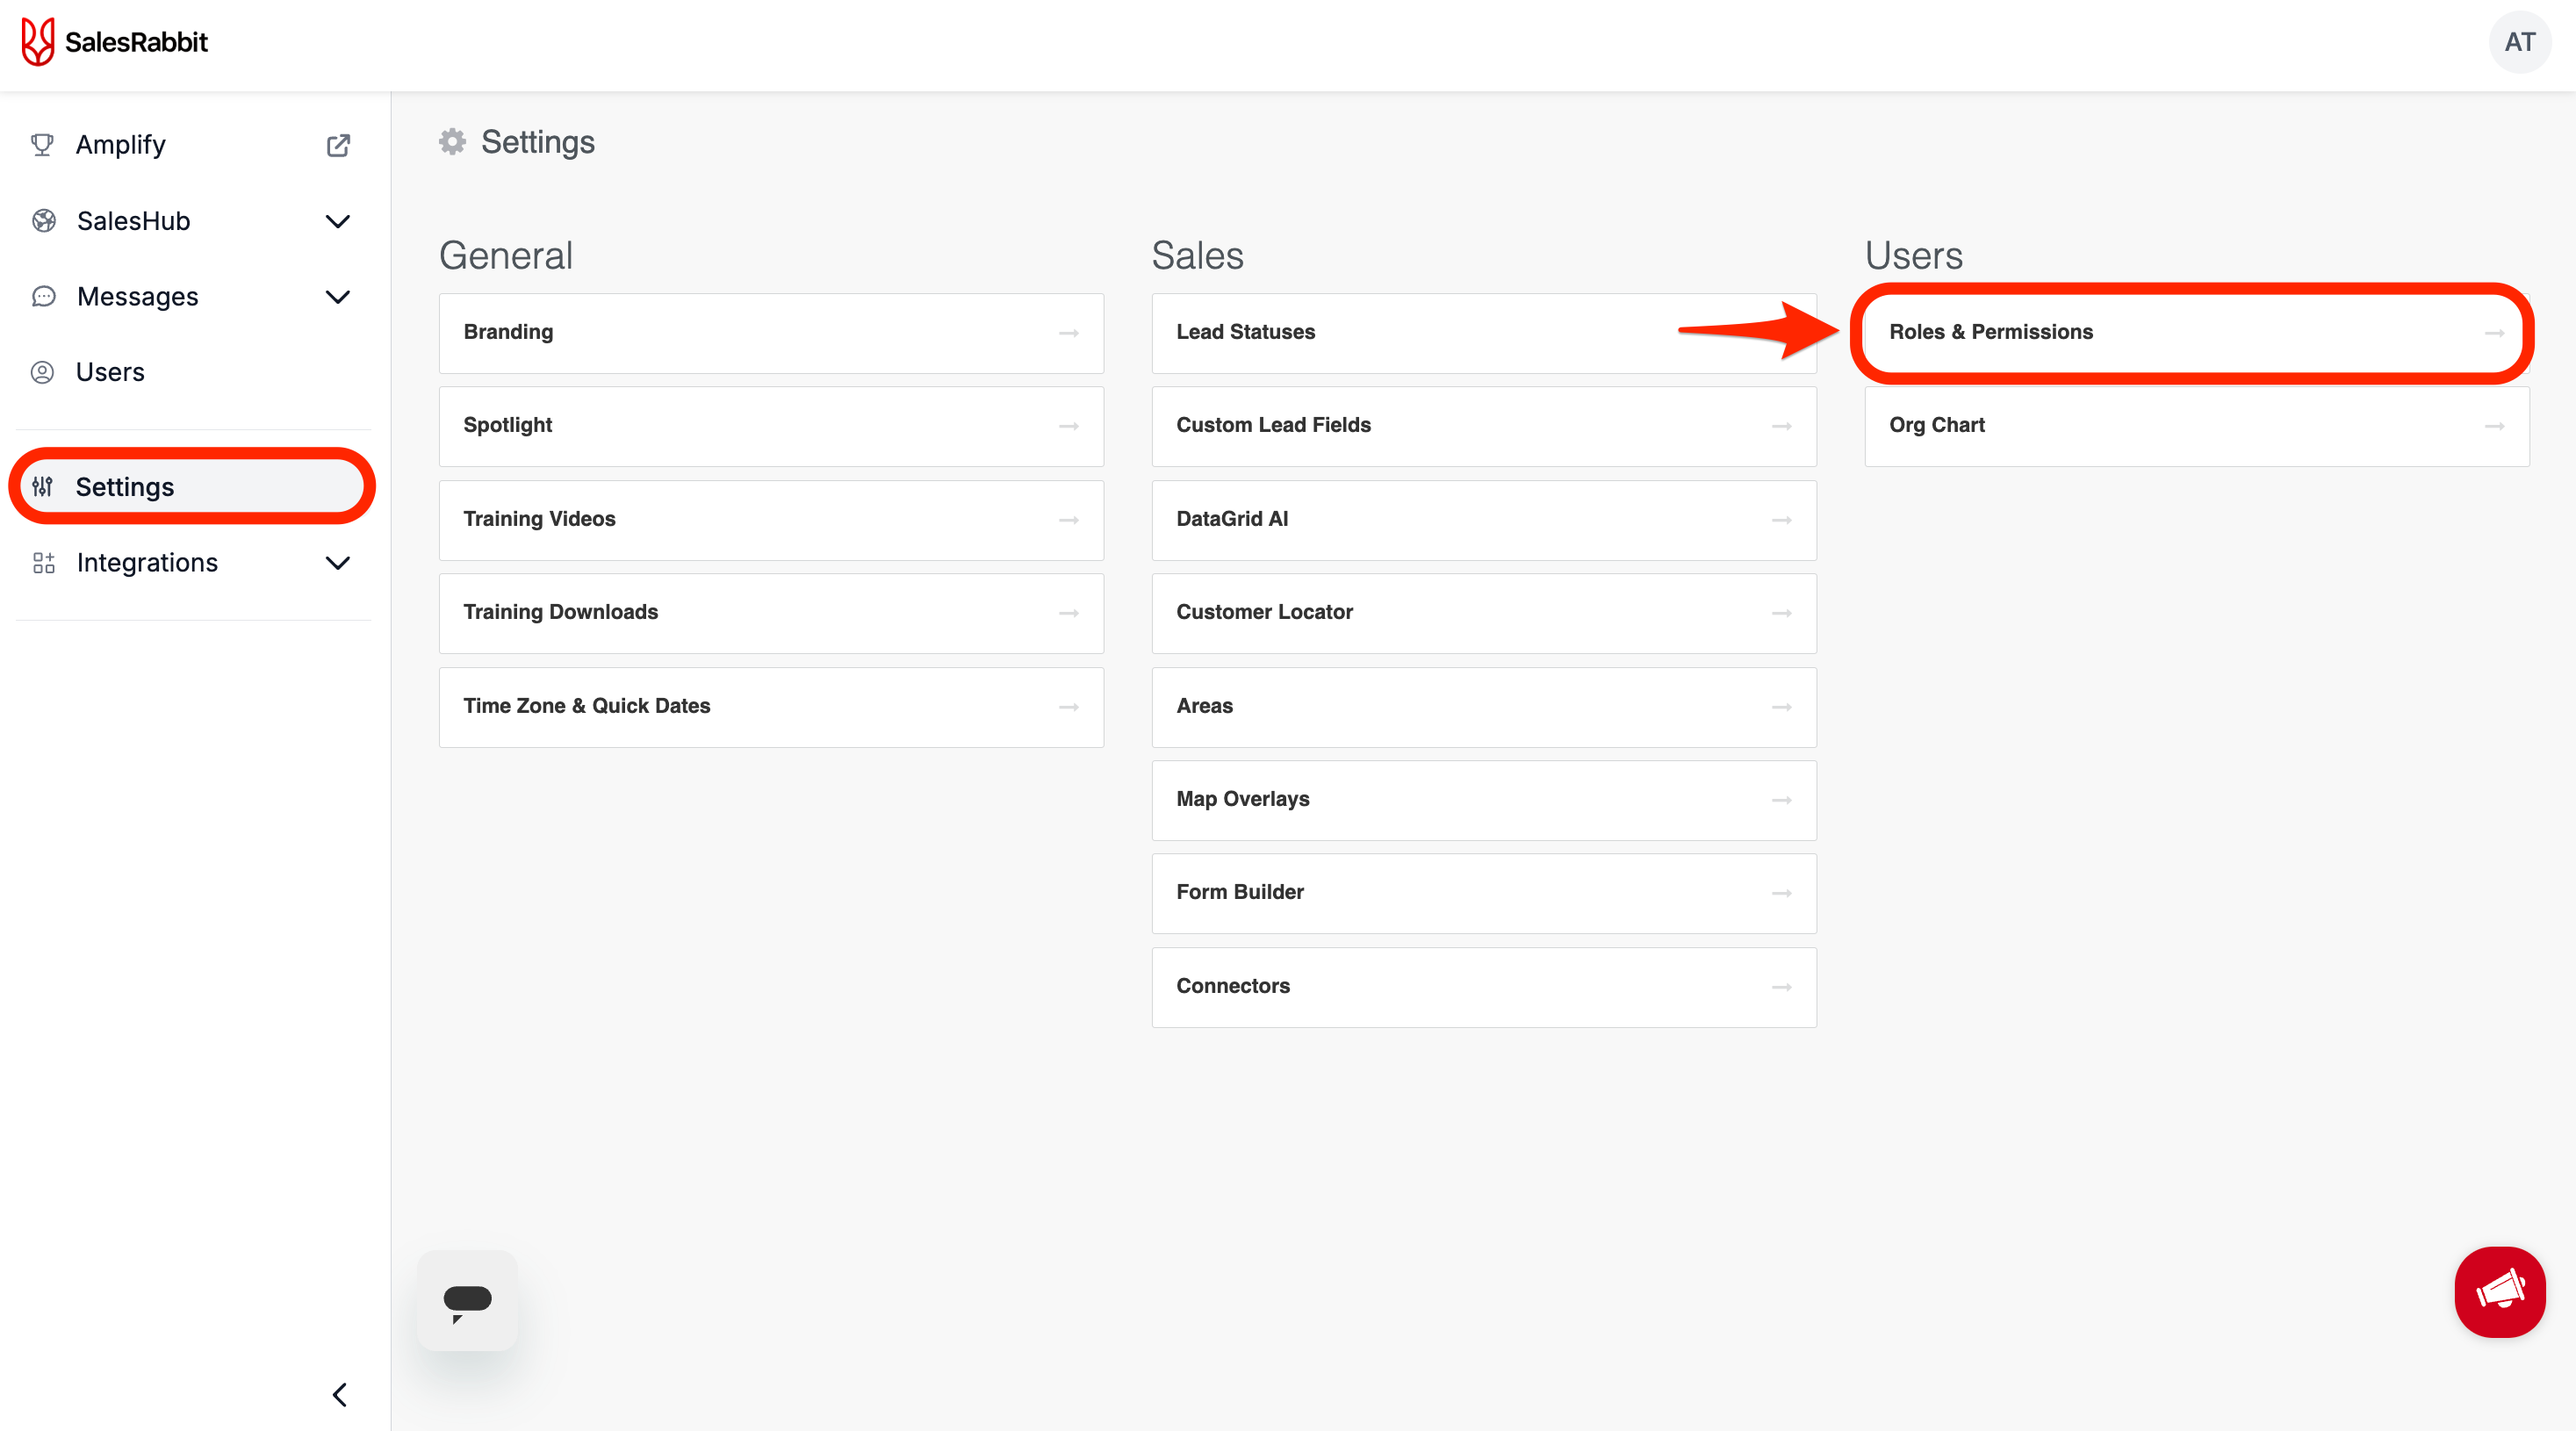
Task: Open the Form Builder card
Action: 1483,892
